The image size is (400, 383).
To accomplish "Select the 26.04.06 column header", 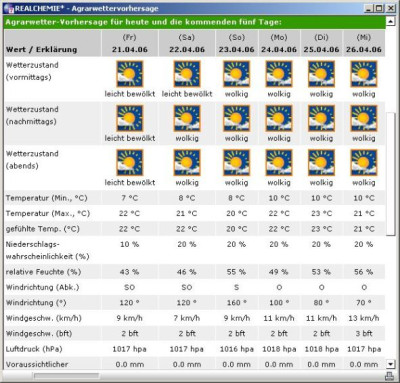I will pos(364,43).
